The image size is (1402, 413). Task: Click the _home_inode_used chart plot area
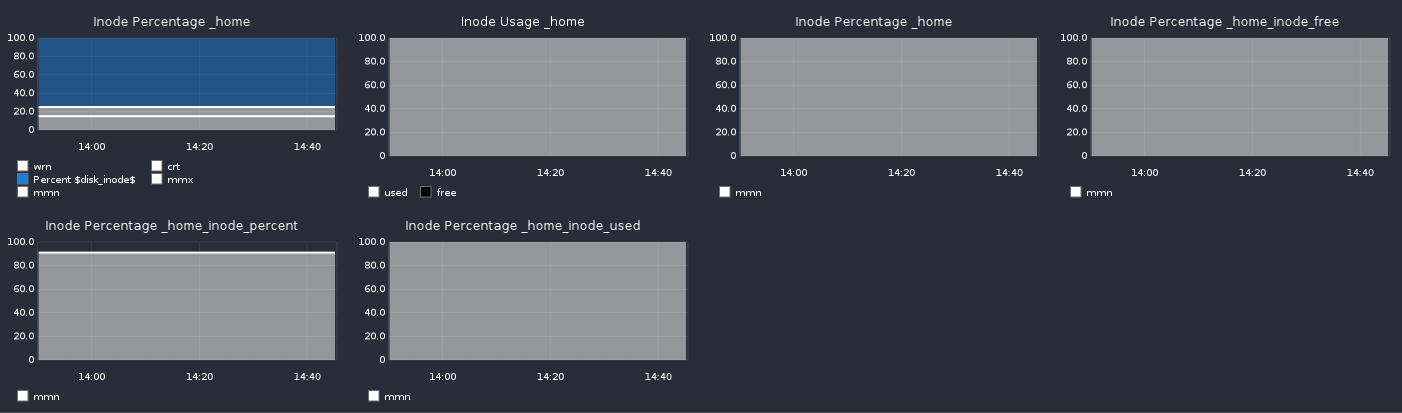tap(538, 301)
